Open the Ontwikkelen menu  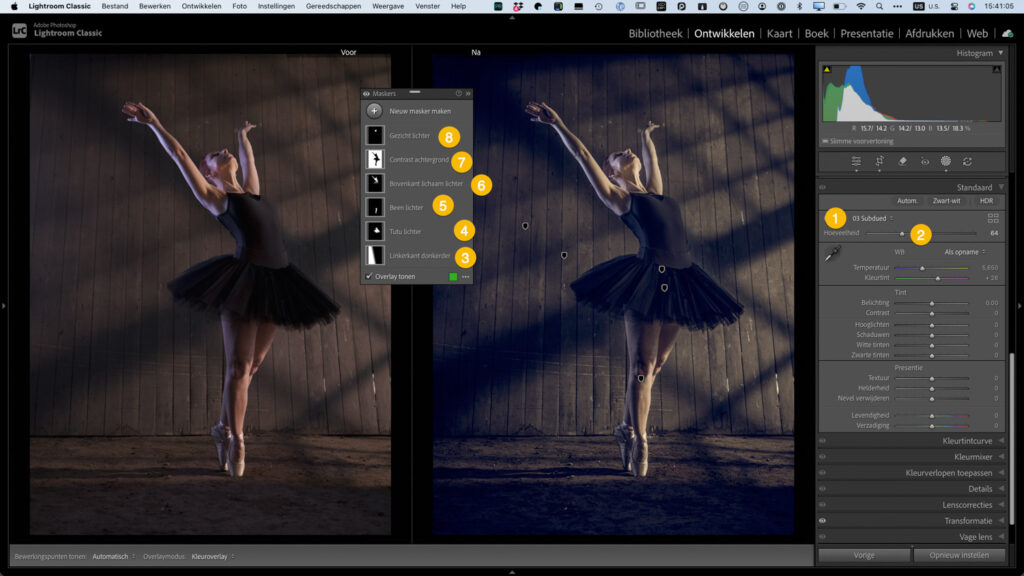coord(201,7)
